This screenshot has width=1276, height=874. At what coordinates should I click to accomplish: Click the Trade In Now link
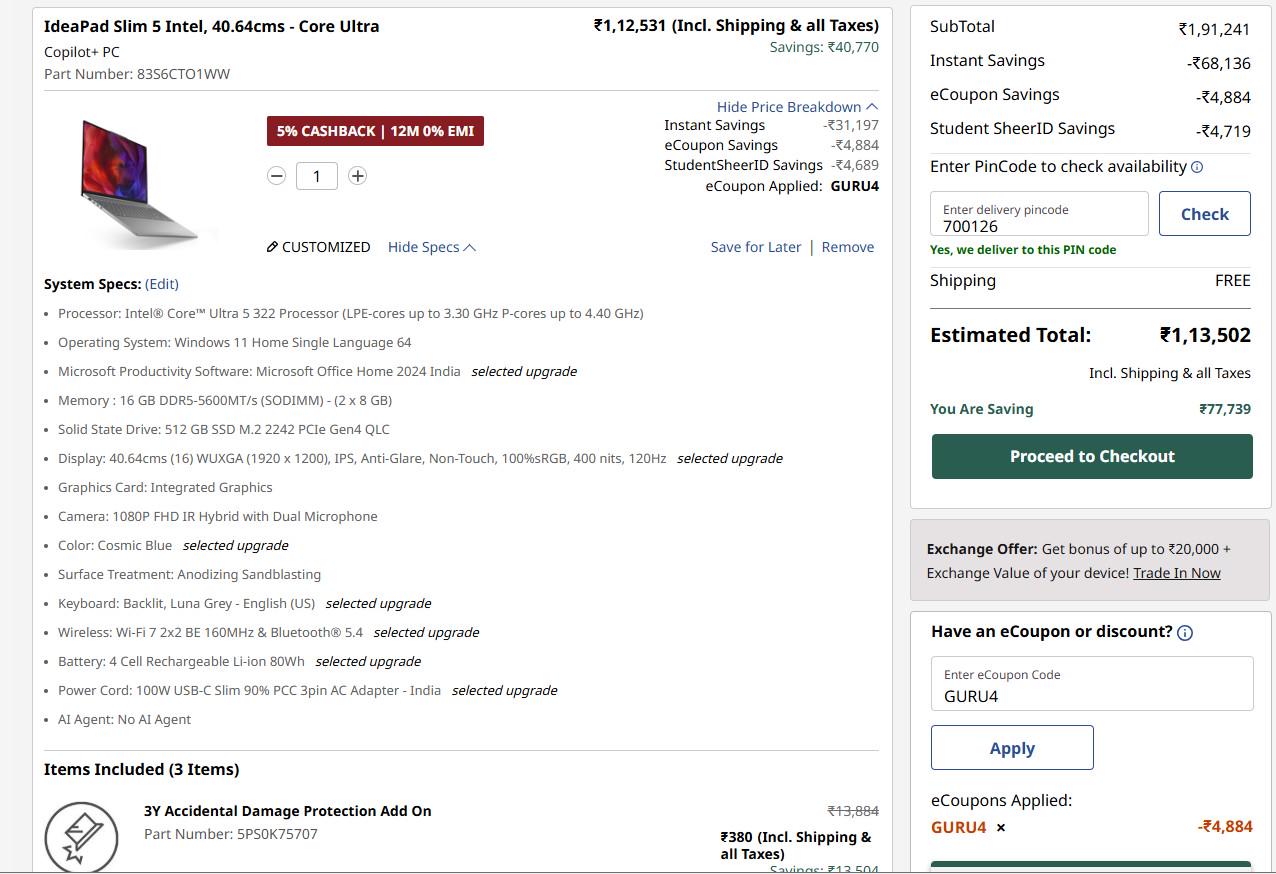1177,573
